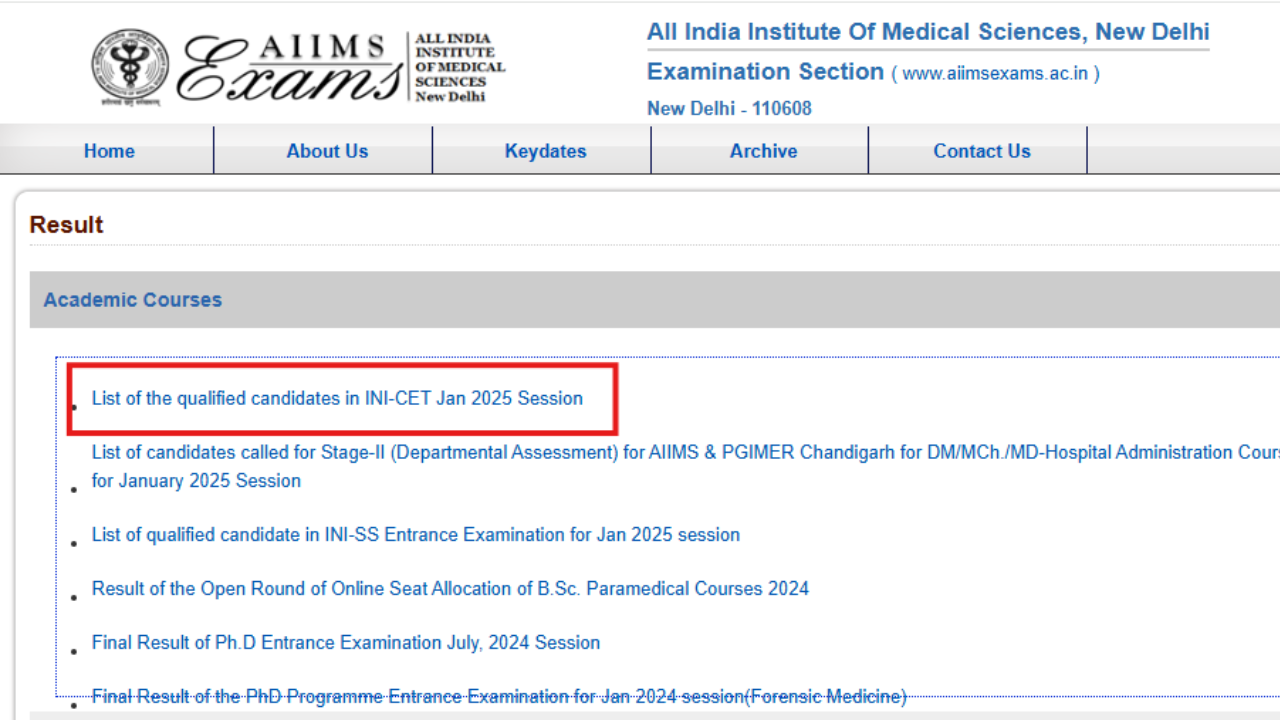The width and height of the screenshot is (1280, 720).
Task: Open the Archive menu item
Action: tap(763, 151)
